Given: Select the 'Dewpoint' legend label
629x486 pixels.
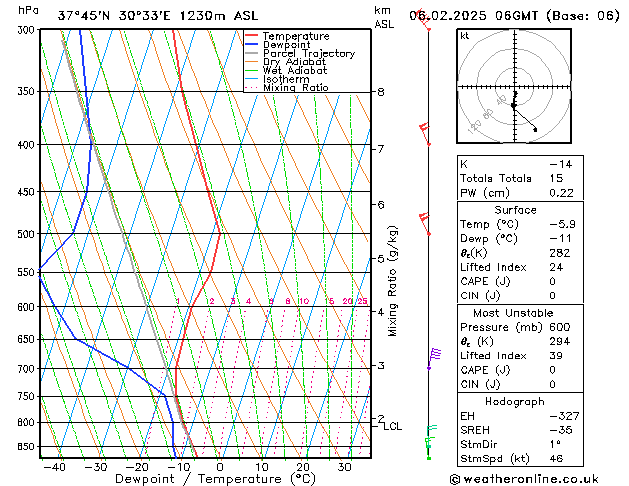Looking at the screenshot, I should click(x=286, y=45).
